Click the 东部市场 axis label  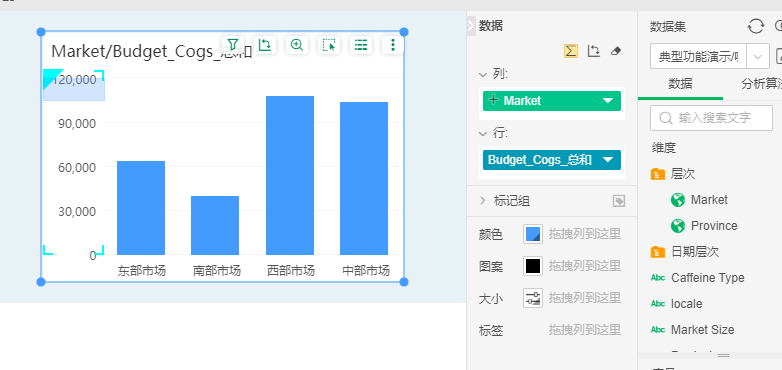(x=142, y=271)
